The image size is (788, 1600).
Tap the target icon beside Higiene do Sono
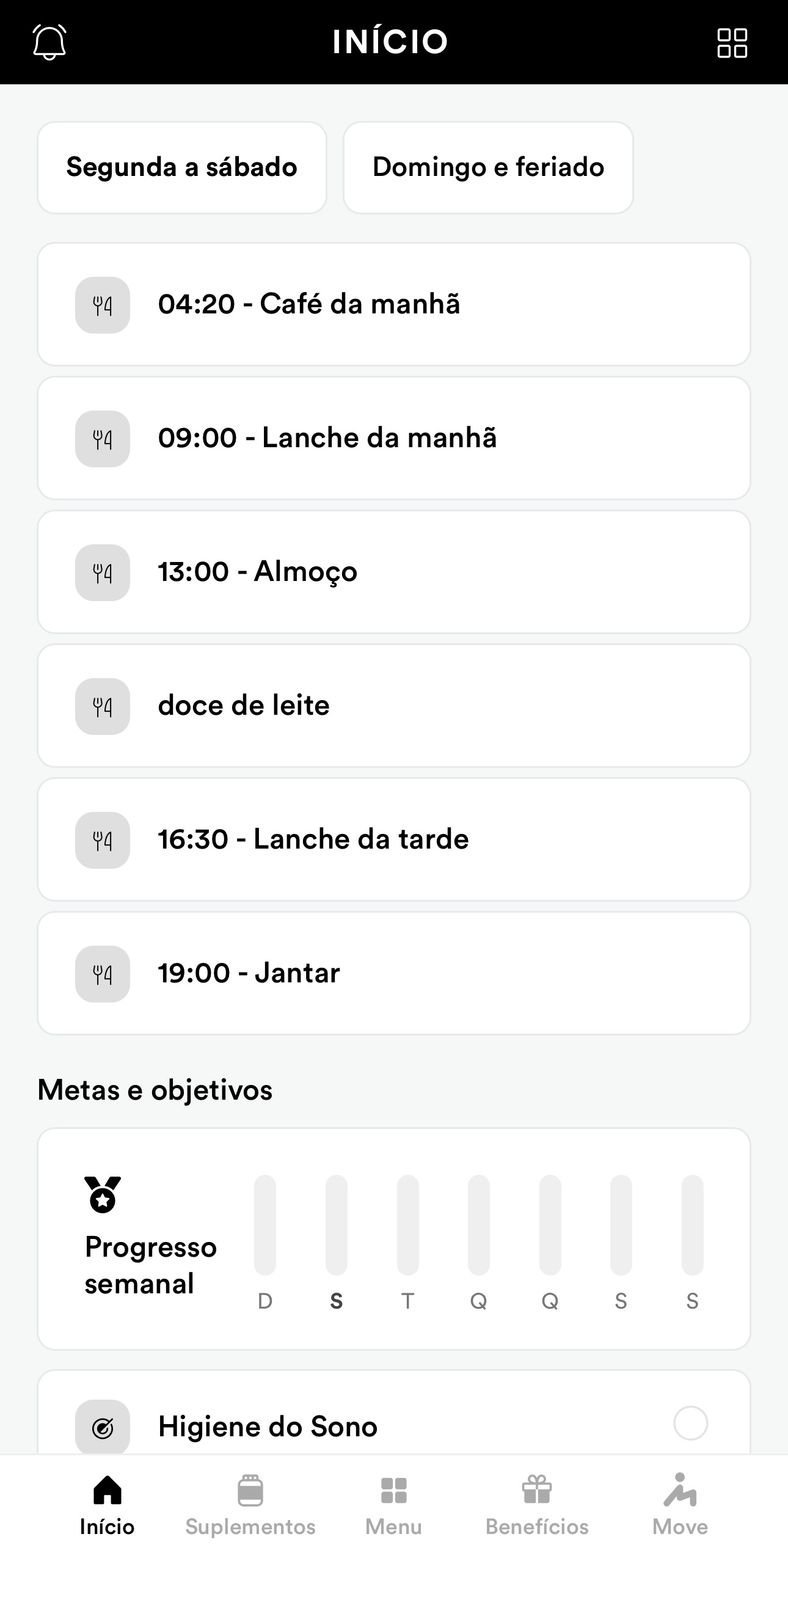tap(102, 1427)
